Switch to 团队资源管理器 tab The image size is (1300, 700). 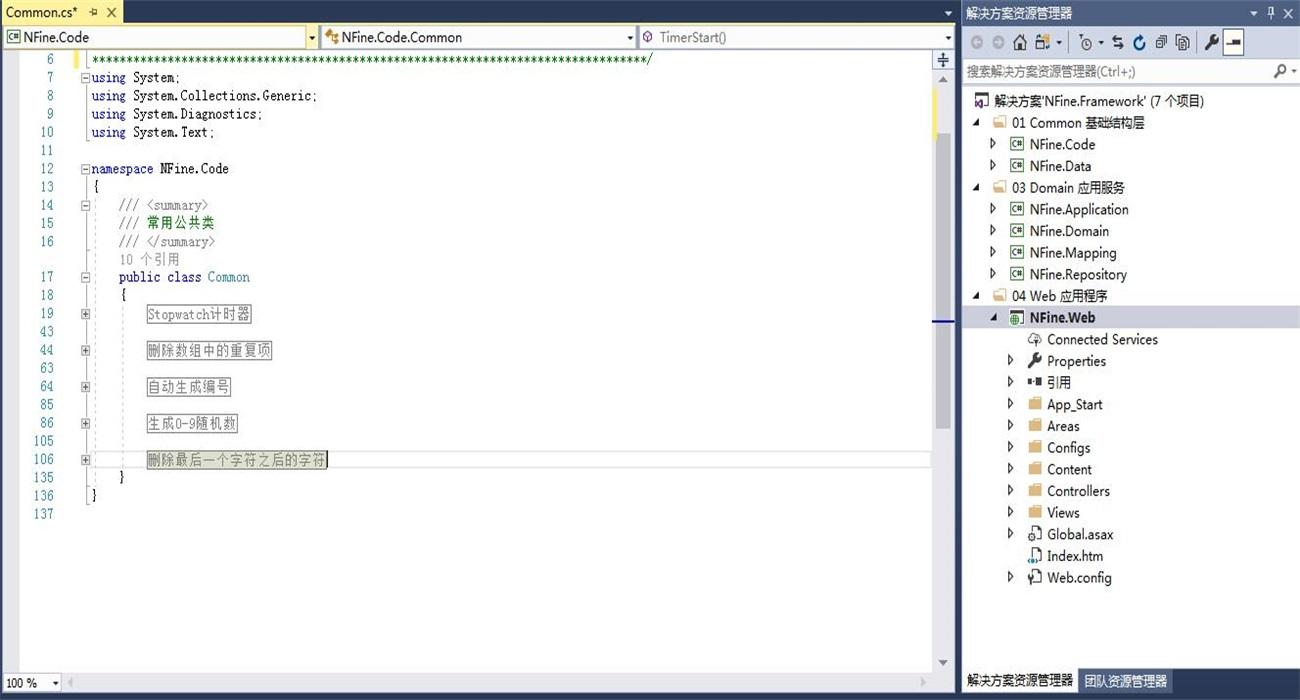[x=1126, y=681]
